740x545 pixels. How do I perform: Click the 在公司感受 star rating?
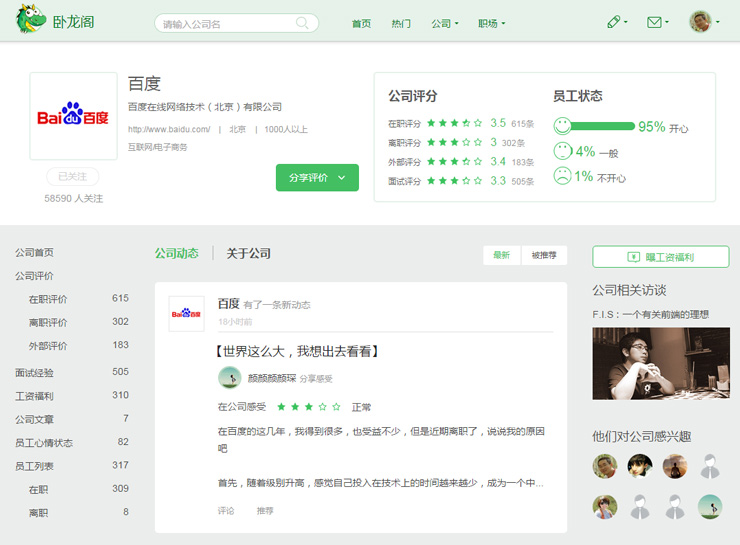(309, 407)
